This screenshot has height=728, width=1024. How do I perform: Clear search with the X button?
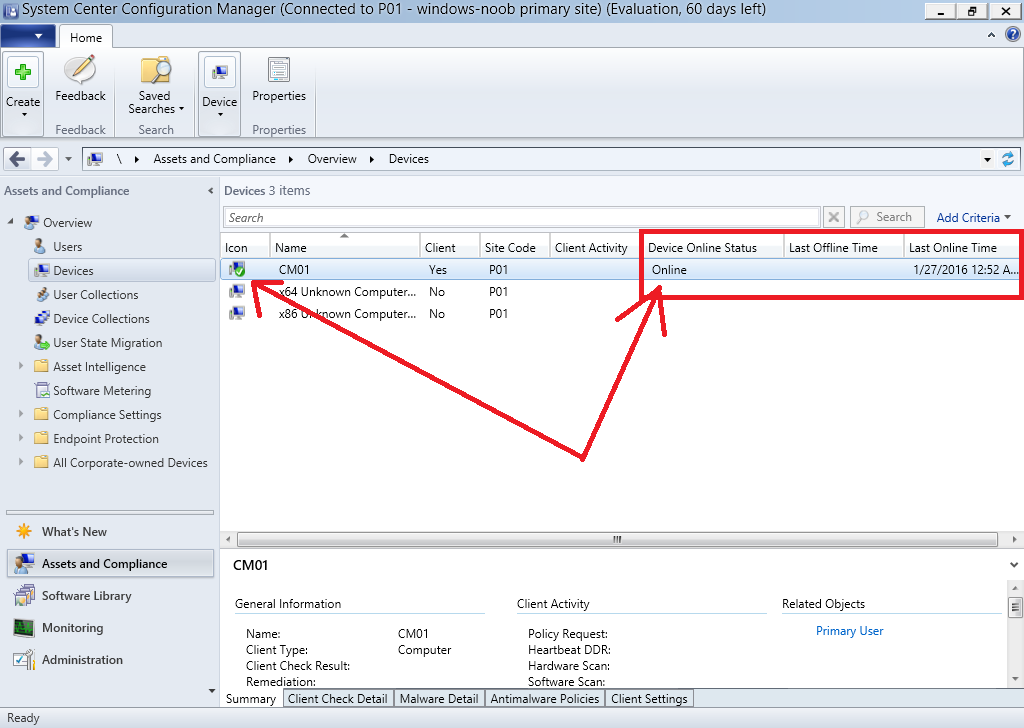[834, 217]
